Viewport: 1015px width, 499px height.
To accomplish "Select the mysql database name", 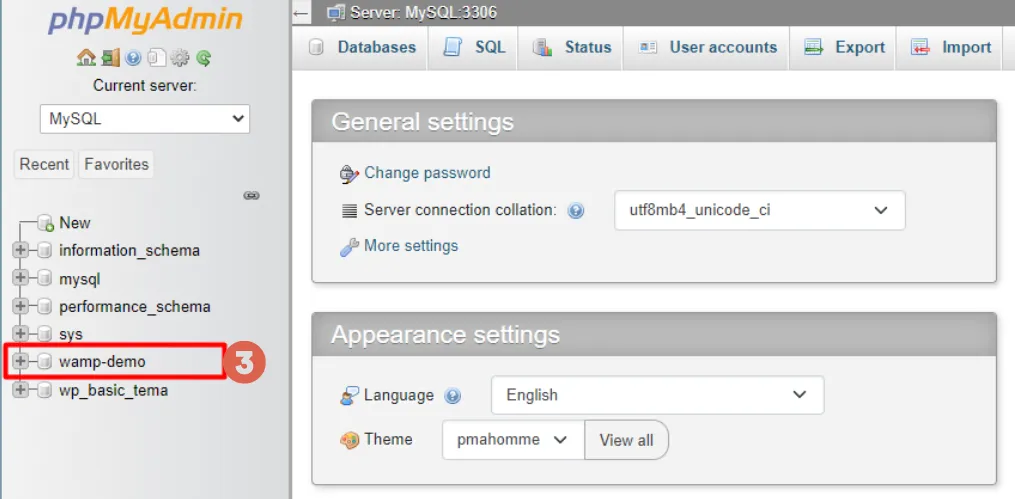I will (x=80, y=280).
